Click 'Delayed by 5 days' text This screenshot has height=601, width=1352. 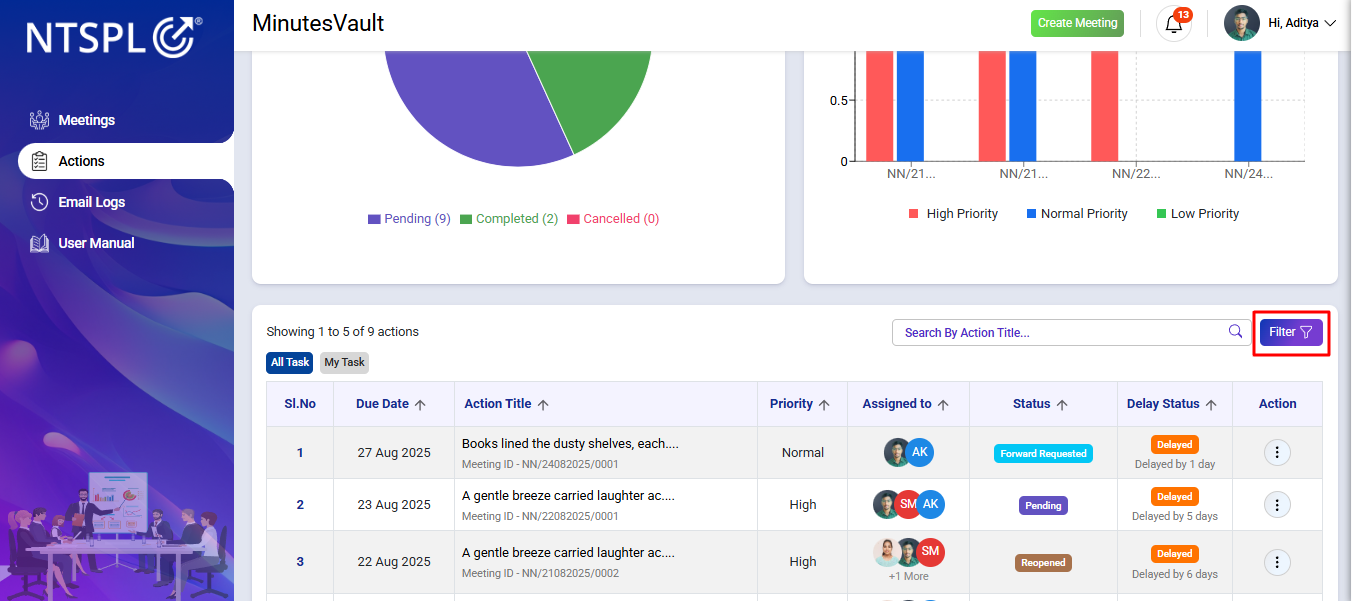click(x=1175, y=516)
